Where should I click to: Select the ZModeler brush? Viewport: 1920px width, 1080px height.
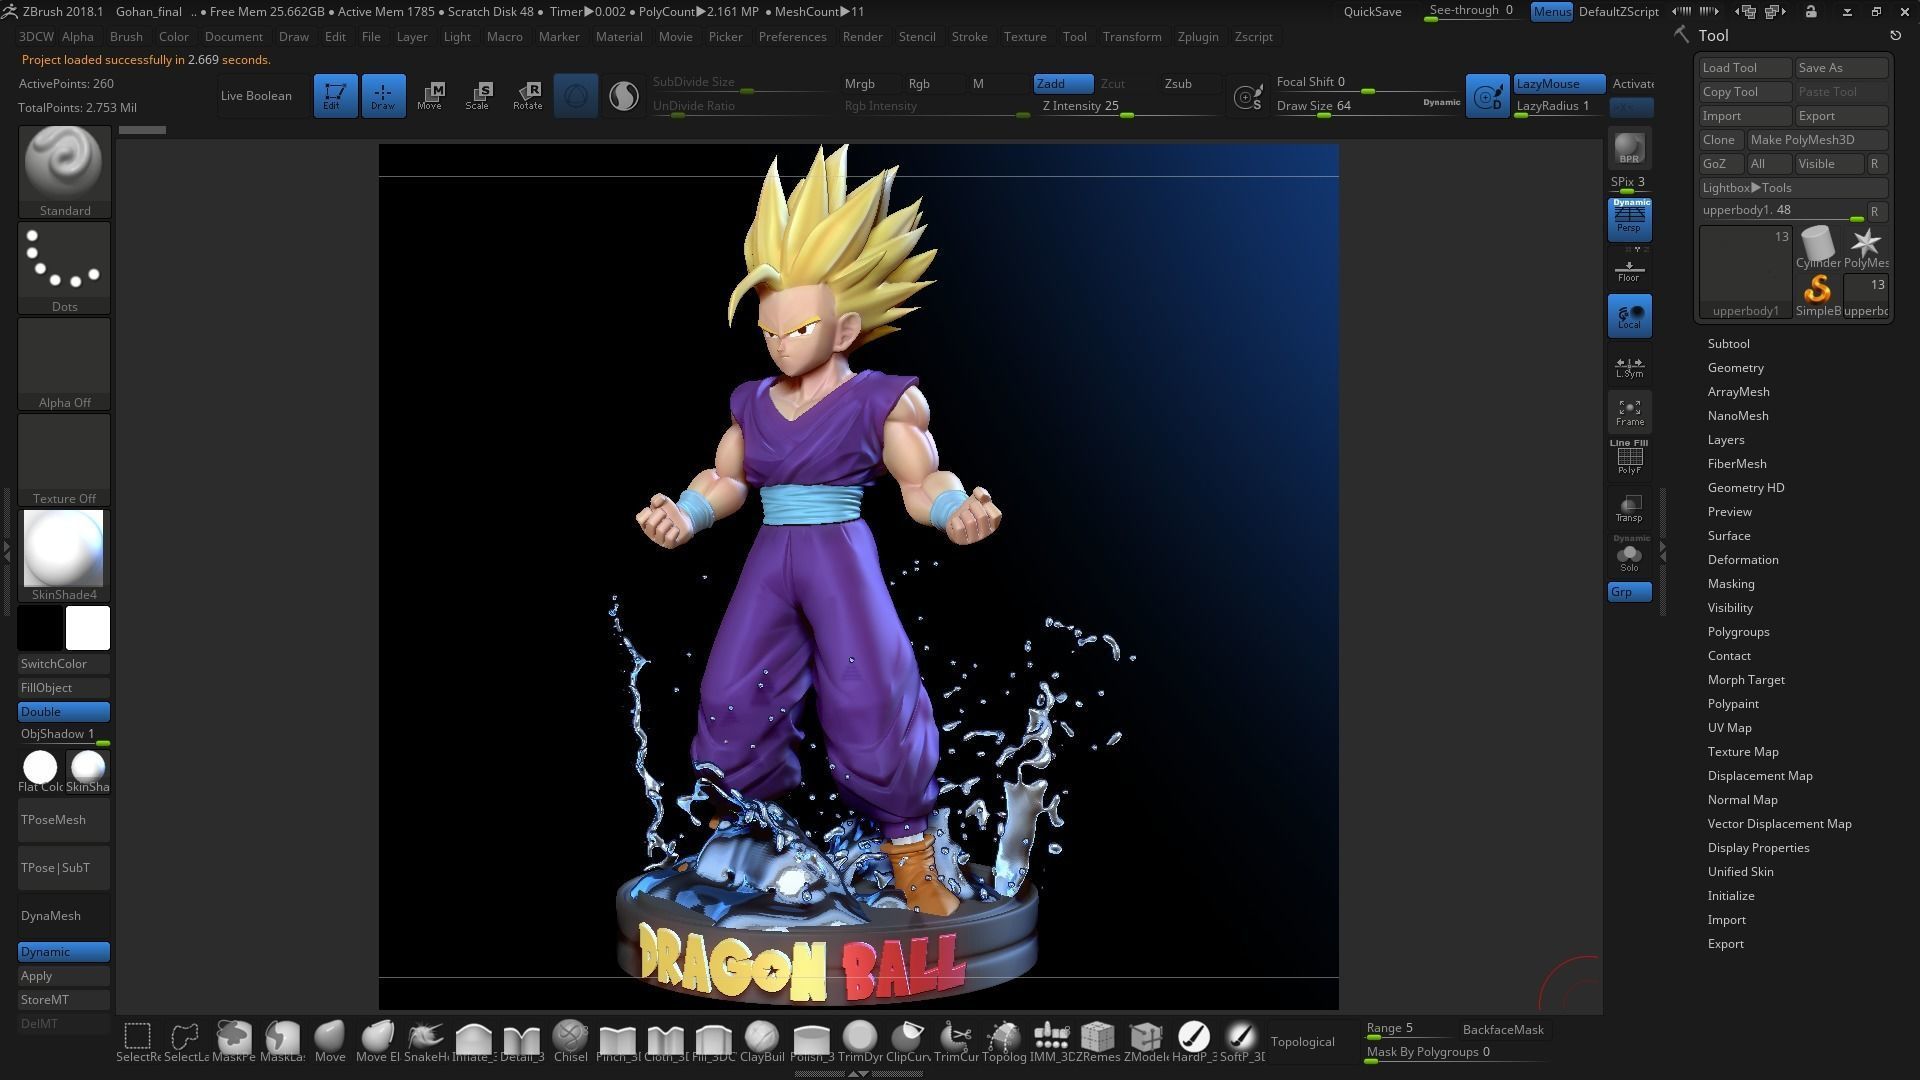[x=1146, y=1041]
